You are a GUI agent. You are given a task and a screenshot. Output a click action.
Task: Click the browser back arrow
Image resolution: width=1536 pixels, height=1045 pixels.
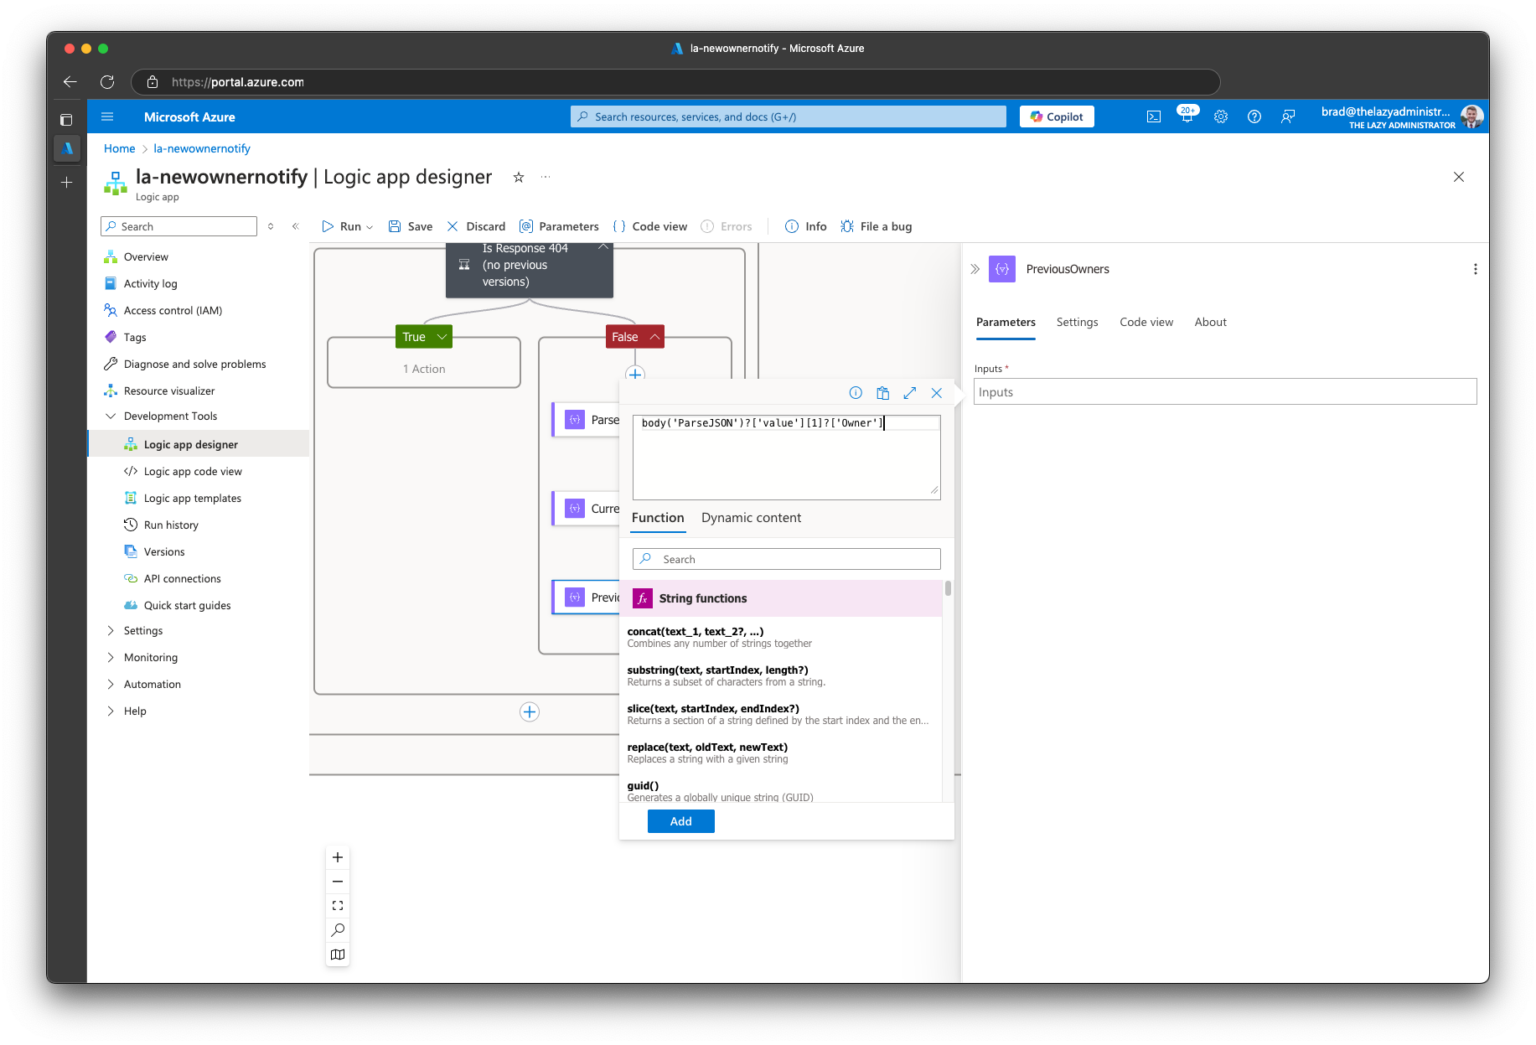click(x=70, y=82)
